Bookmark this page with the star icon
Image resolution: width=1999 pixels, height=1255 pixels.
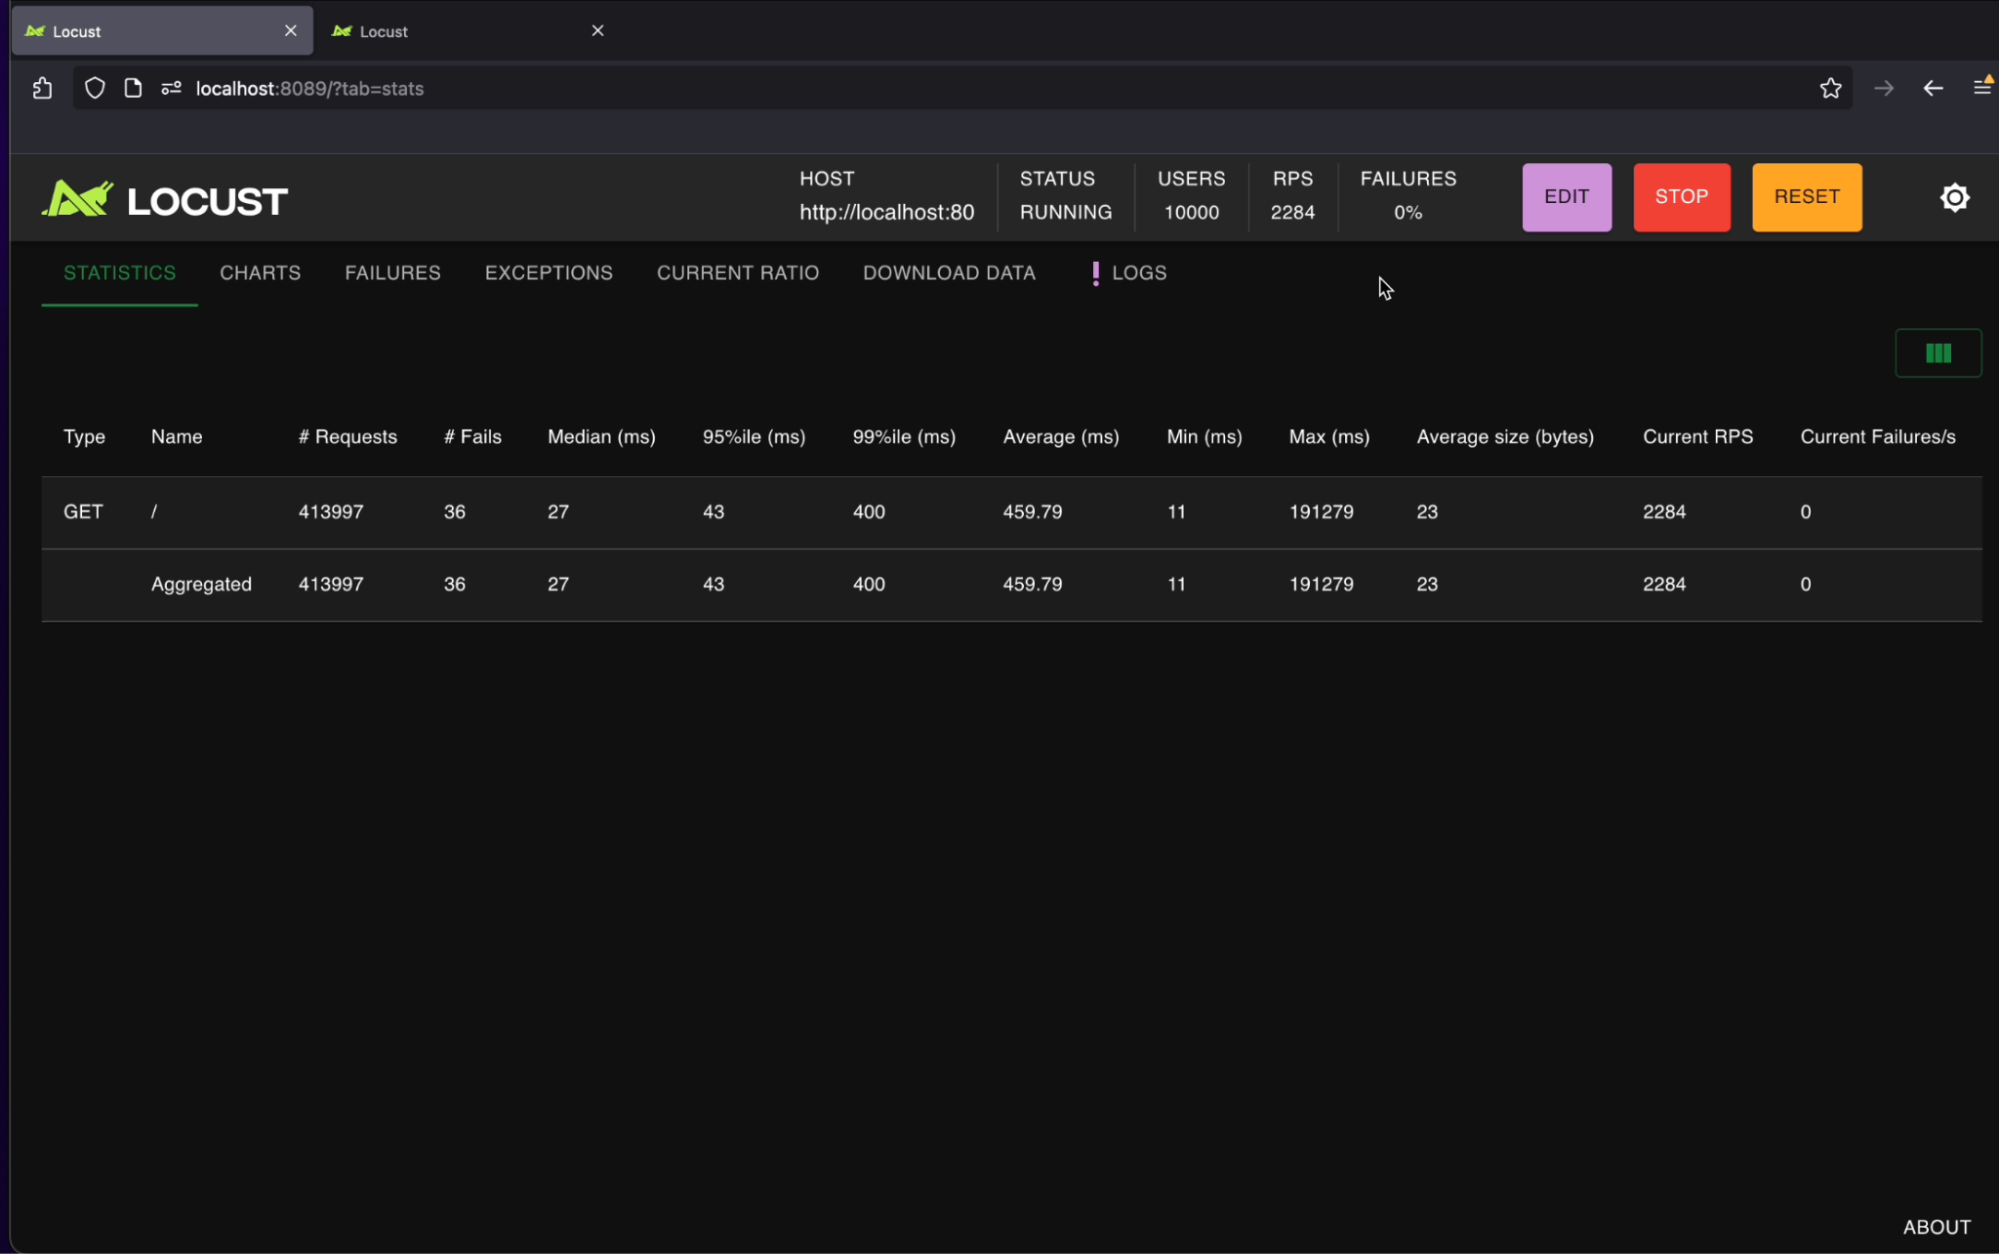[1830, 88]
